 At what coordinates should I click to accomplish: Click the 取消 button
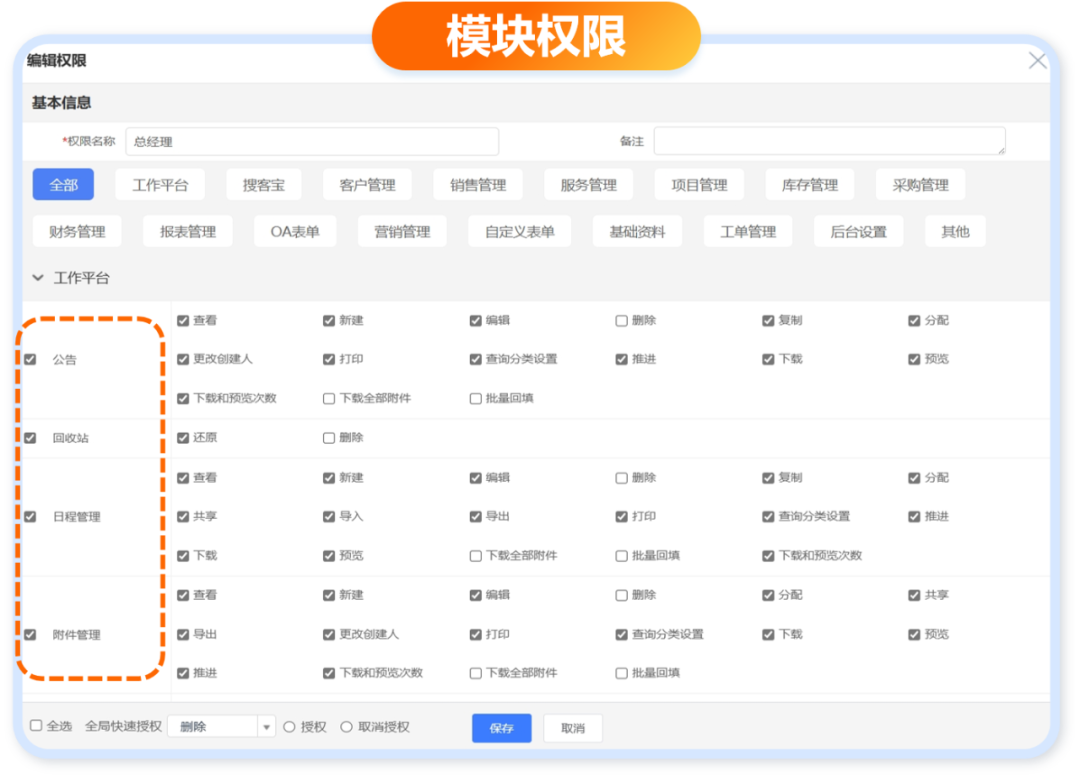coord(572,728)
